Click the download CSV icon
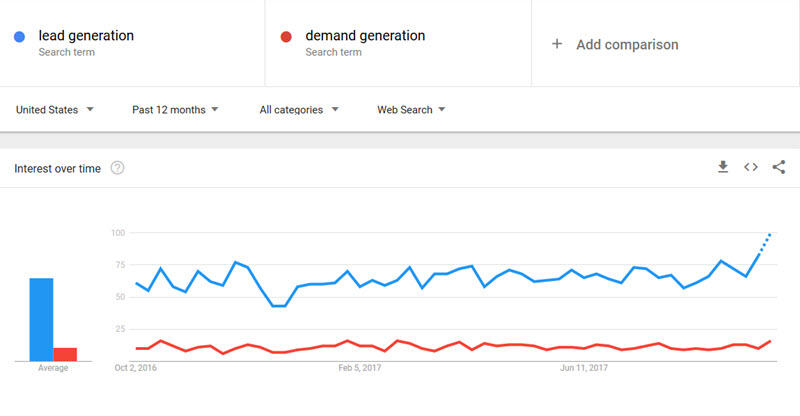Screen dimensions: 800x416 723,167
